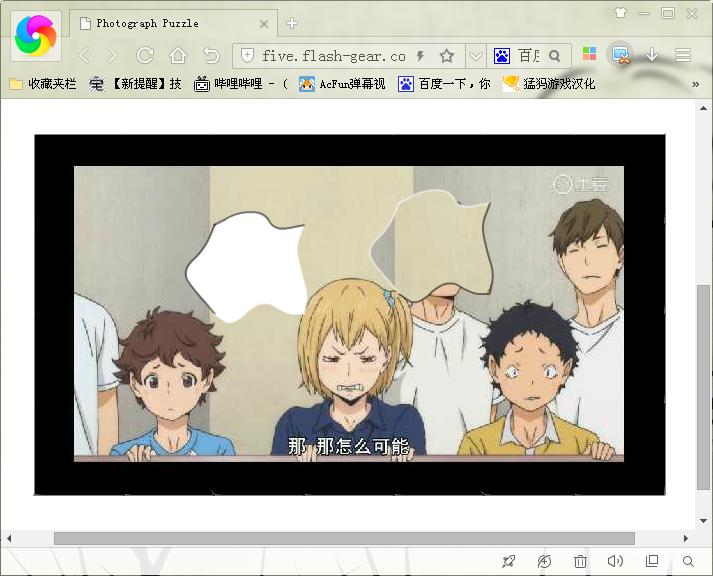
Task: Open the downloads arrow icon
Action: 652,55
